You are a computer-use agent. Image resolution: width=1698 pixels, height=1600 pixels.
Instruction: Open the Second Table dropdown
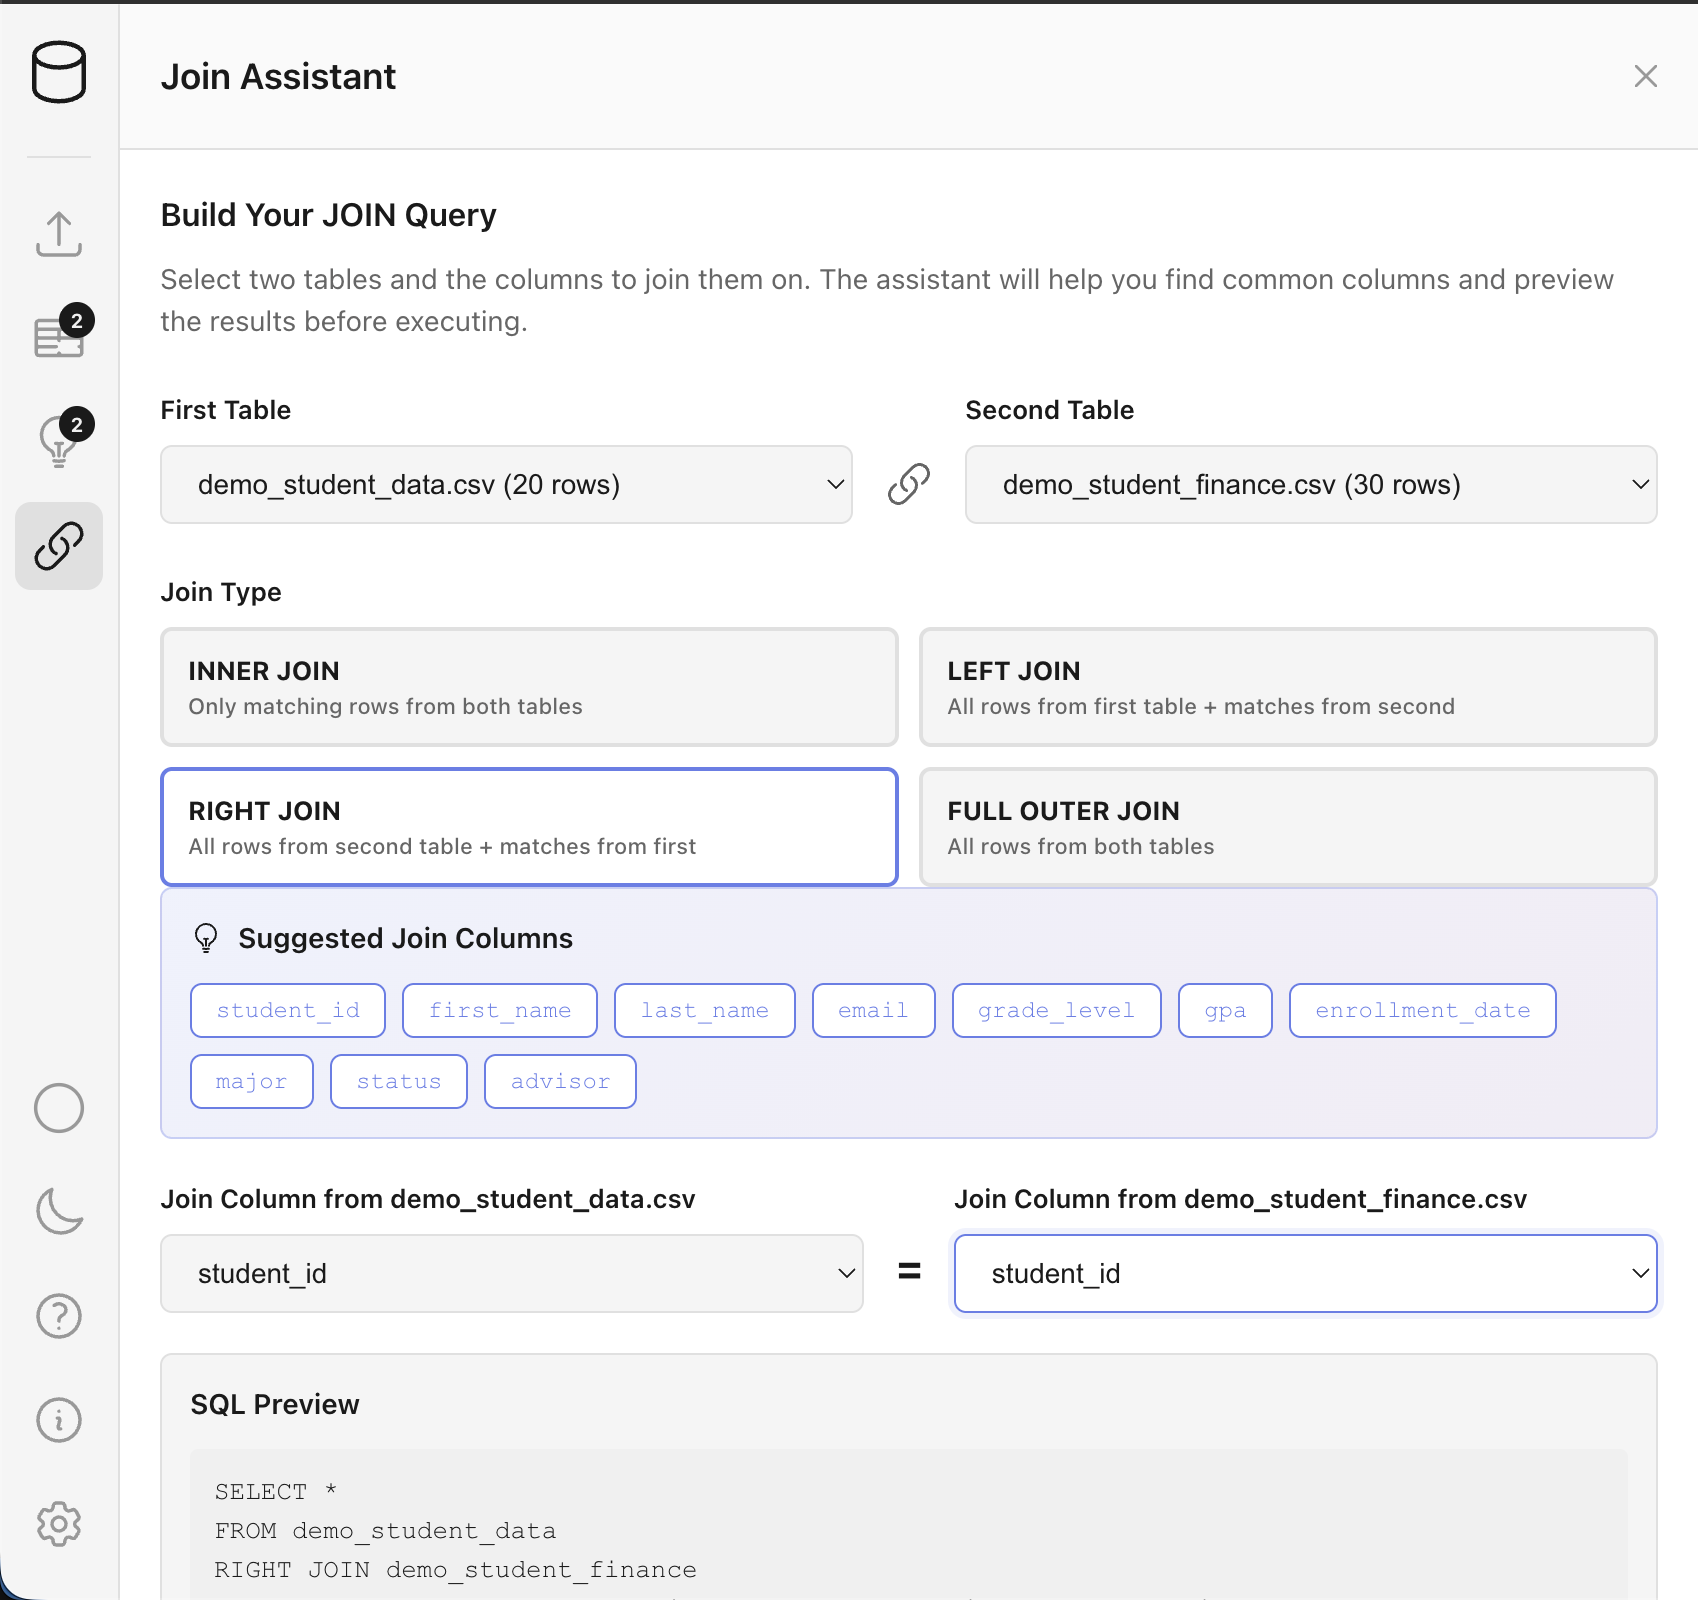point(1311,484)
